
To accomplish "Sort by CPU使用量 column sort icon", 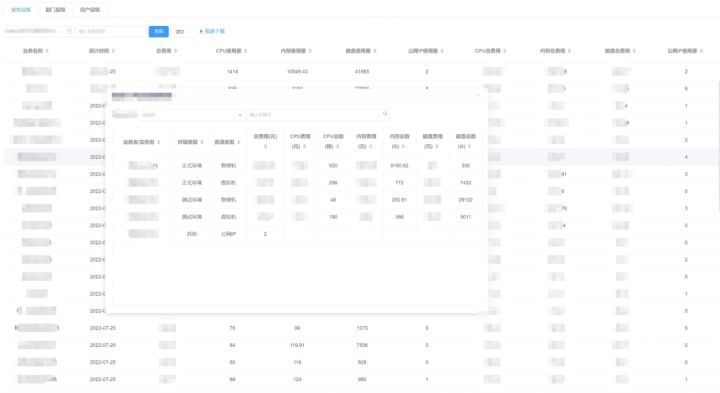I will click(246, 51).
